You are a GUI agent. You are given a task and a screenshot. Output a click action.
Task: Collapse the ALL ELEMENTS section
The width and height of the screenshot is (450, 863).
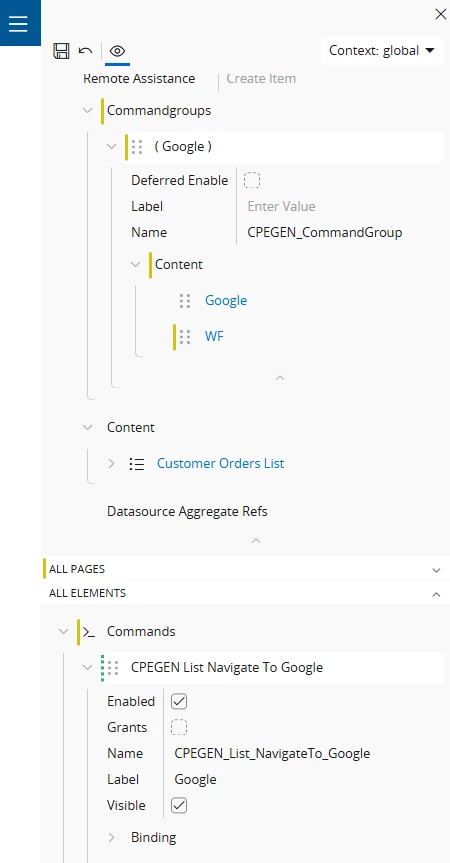436,594
